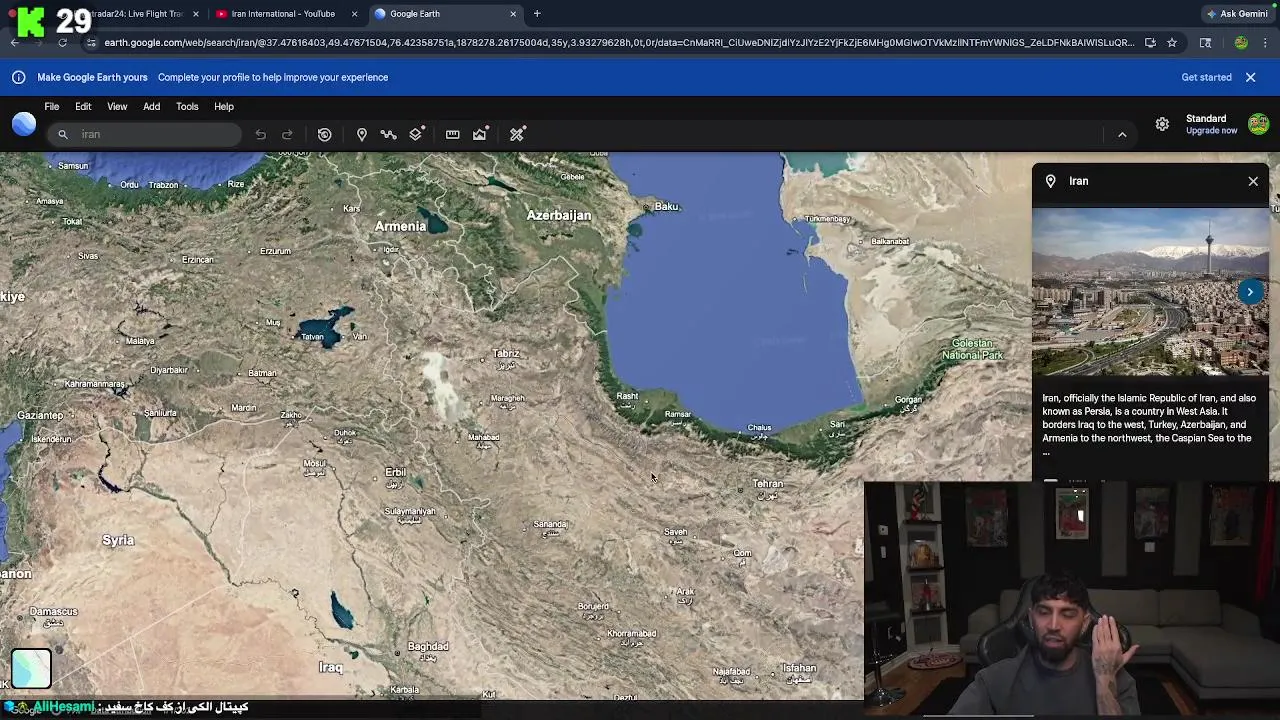Click the Baku label on the map
Screen dimensions: 1280x720
(x=667, y=206)
